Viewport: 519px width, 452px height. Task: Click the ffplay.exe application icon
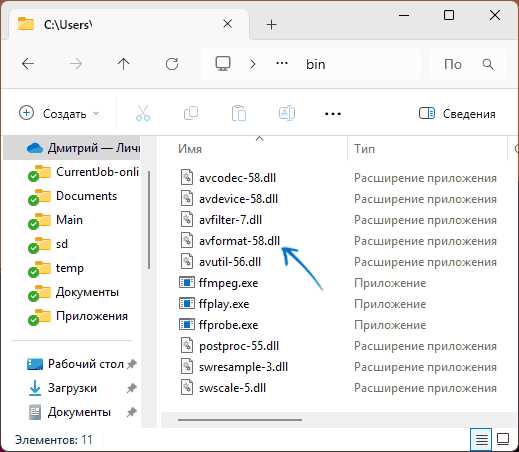point(187,304)
